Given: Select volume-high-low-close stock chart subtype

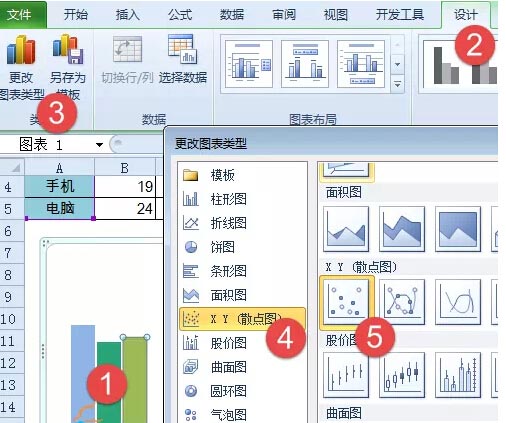Looking at the screenshot, I should tap(458, 375).
